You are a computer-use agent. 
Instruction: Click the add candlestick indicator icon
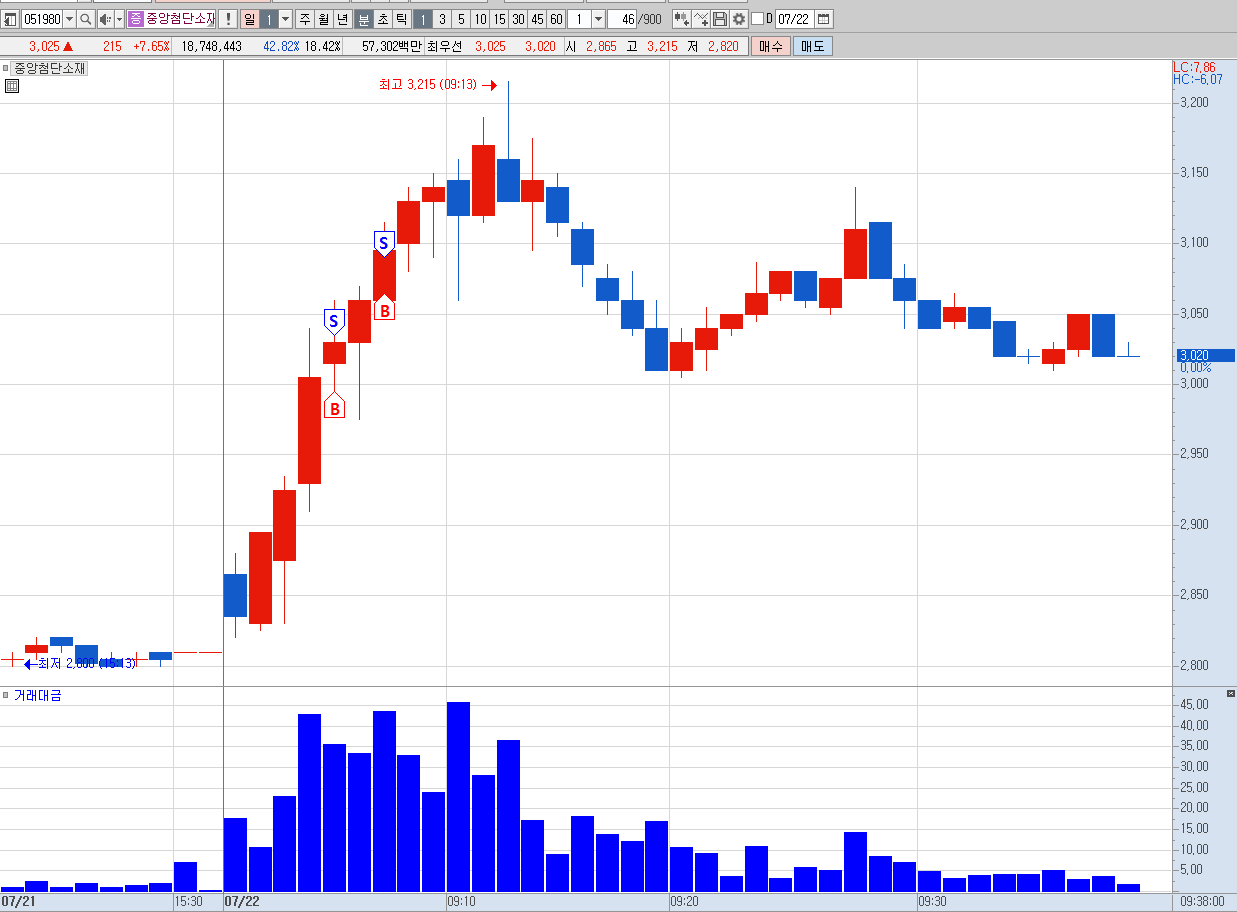[681, 19]
